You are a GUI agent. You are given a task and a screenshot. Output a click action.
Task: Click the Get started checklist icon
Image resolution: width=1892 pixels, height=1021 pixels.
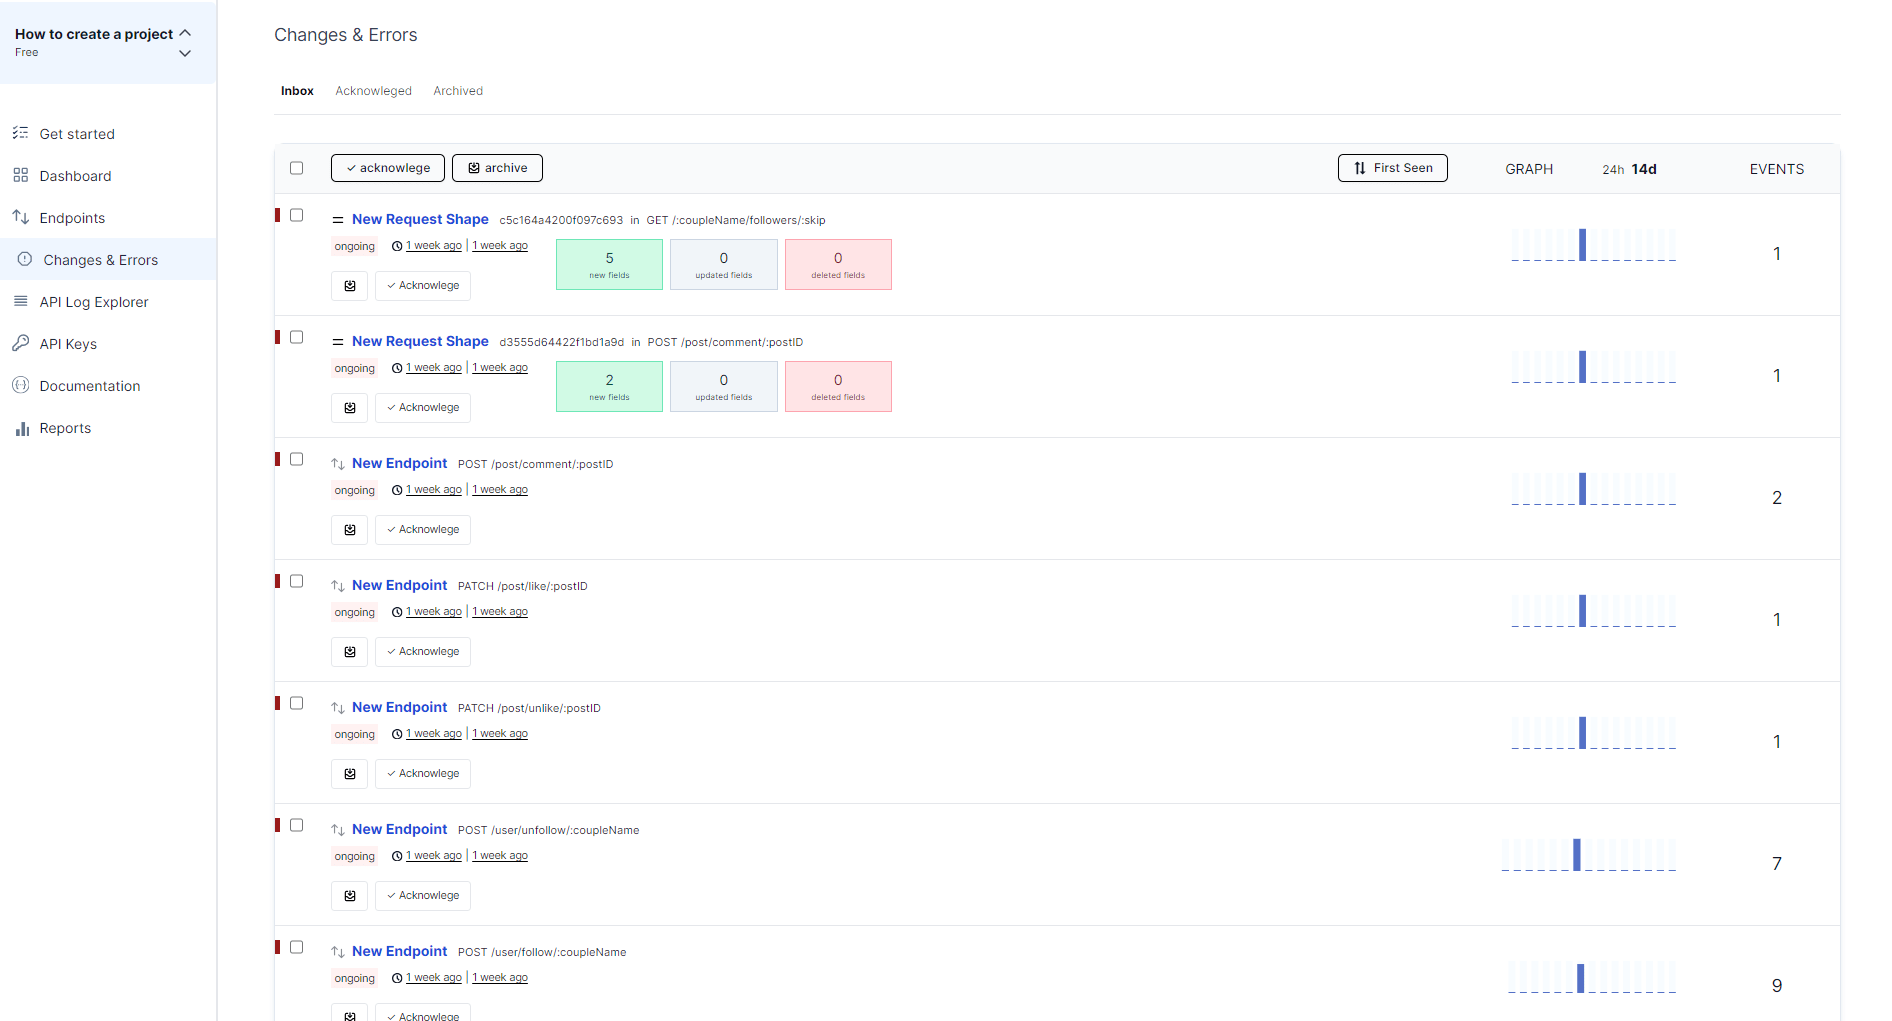click(x=21, y=133)
